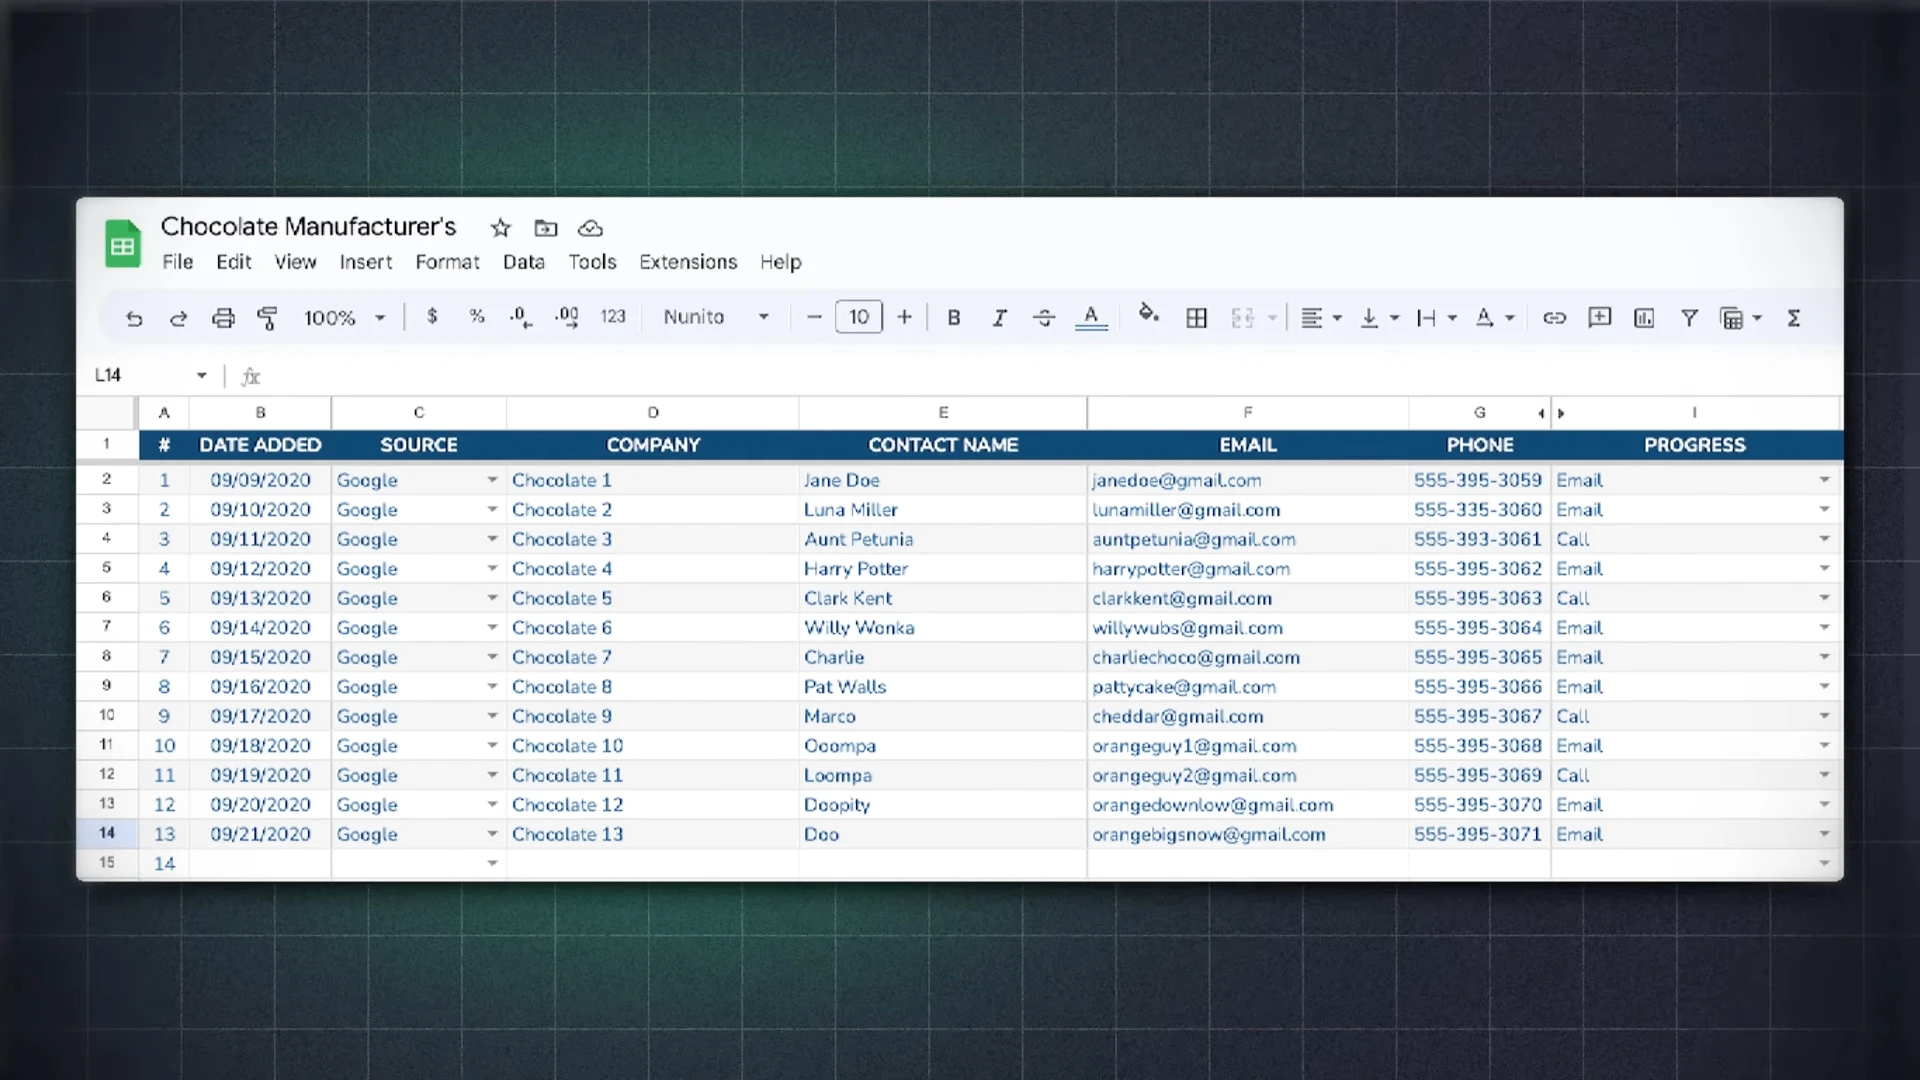
Task: Open the fill color picker
Action: click(1149, 315)
